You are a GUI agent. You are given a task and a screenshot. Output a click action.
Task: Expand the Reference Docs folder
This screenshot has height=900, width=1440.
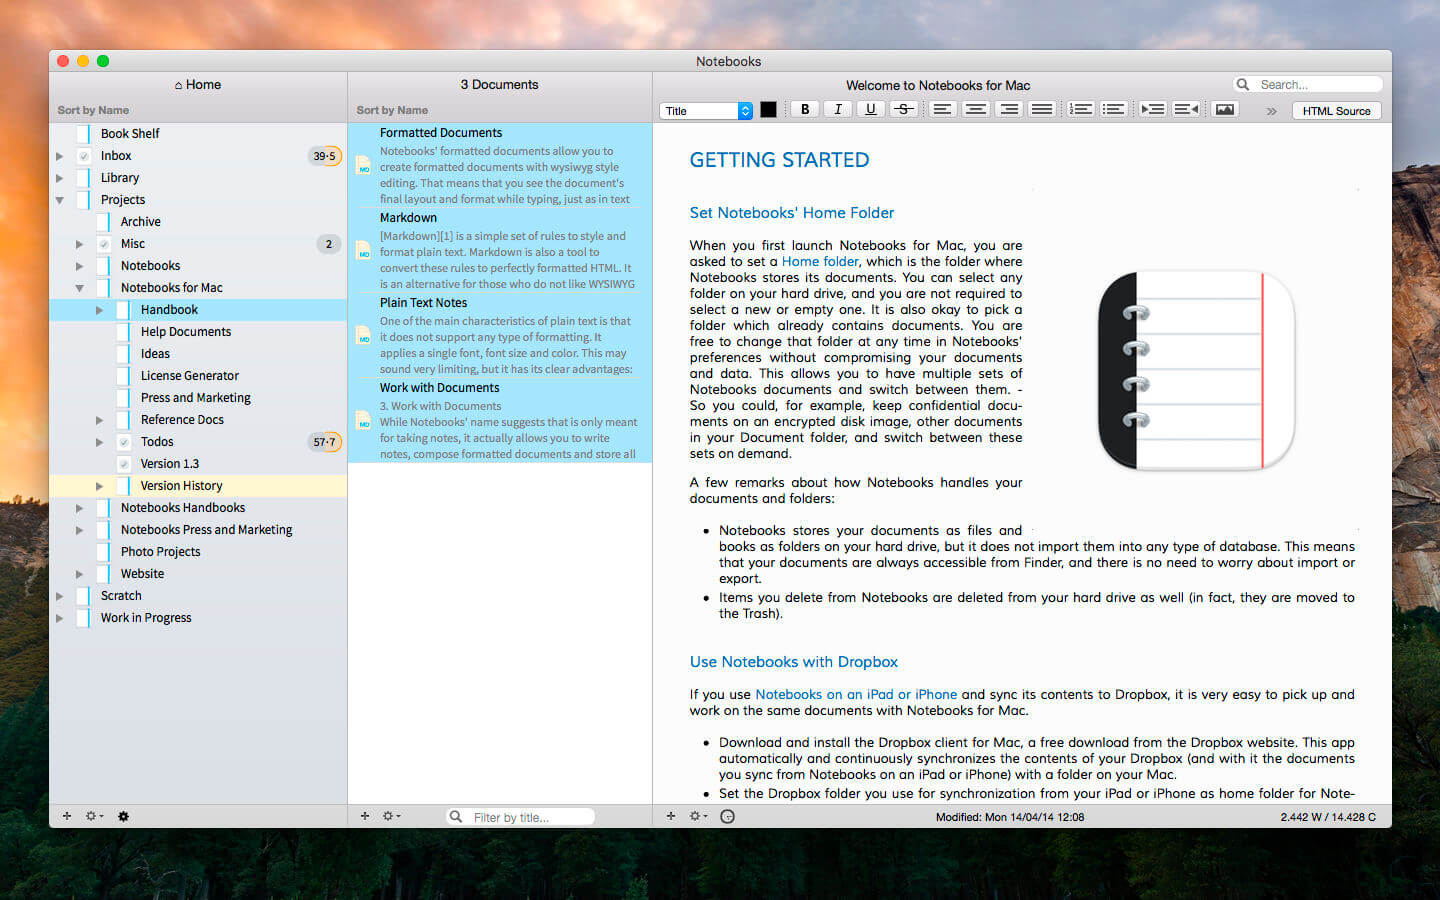(99, 419)
